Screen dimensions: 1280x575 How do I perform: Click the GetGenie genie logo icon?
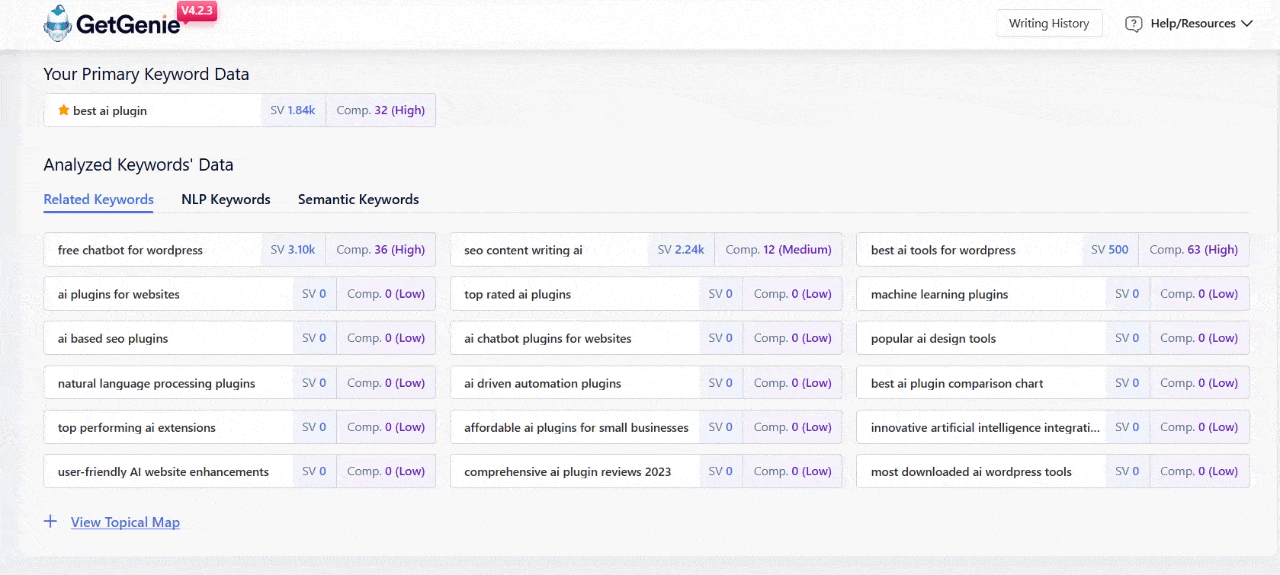coord(59,23)
